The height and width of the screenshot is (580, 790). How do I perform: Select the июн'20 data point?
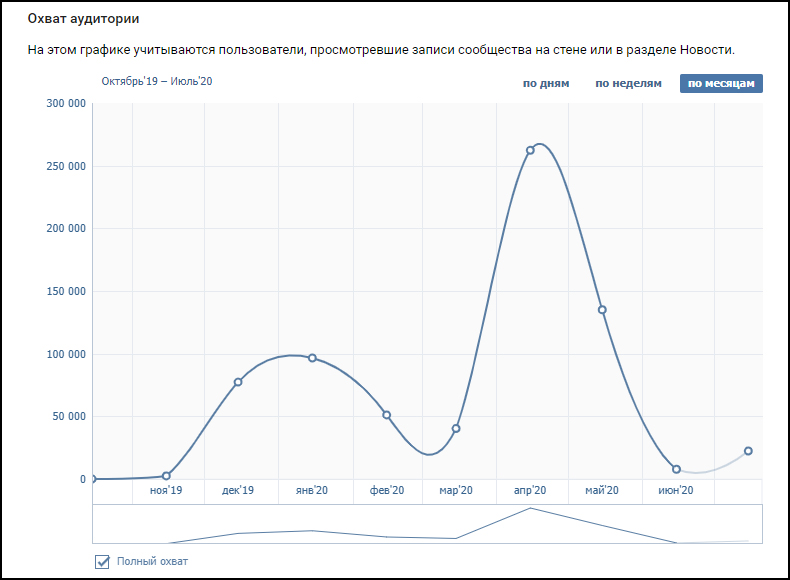pos(676,469)
